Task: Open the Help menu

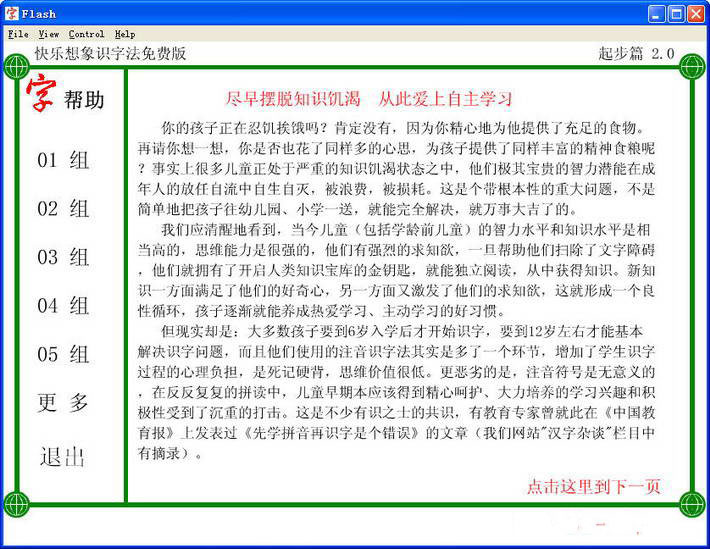Action: [x=124, y=34]
